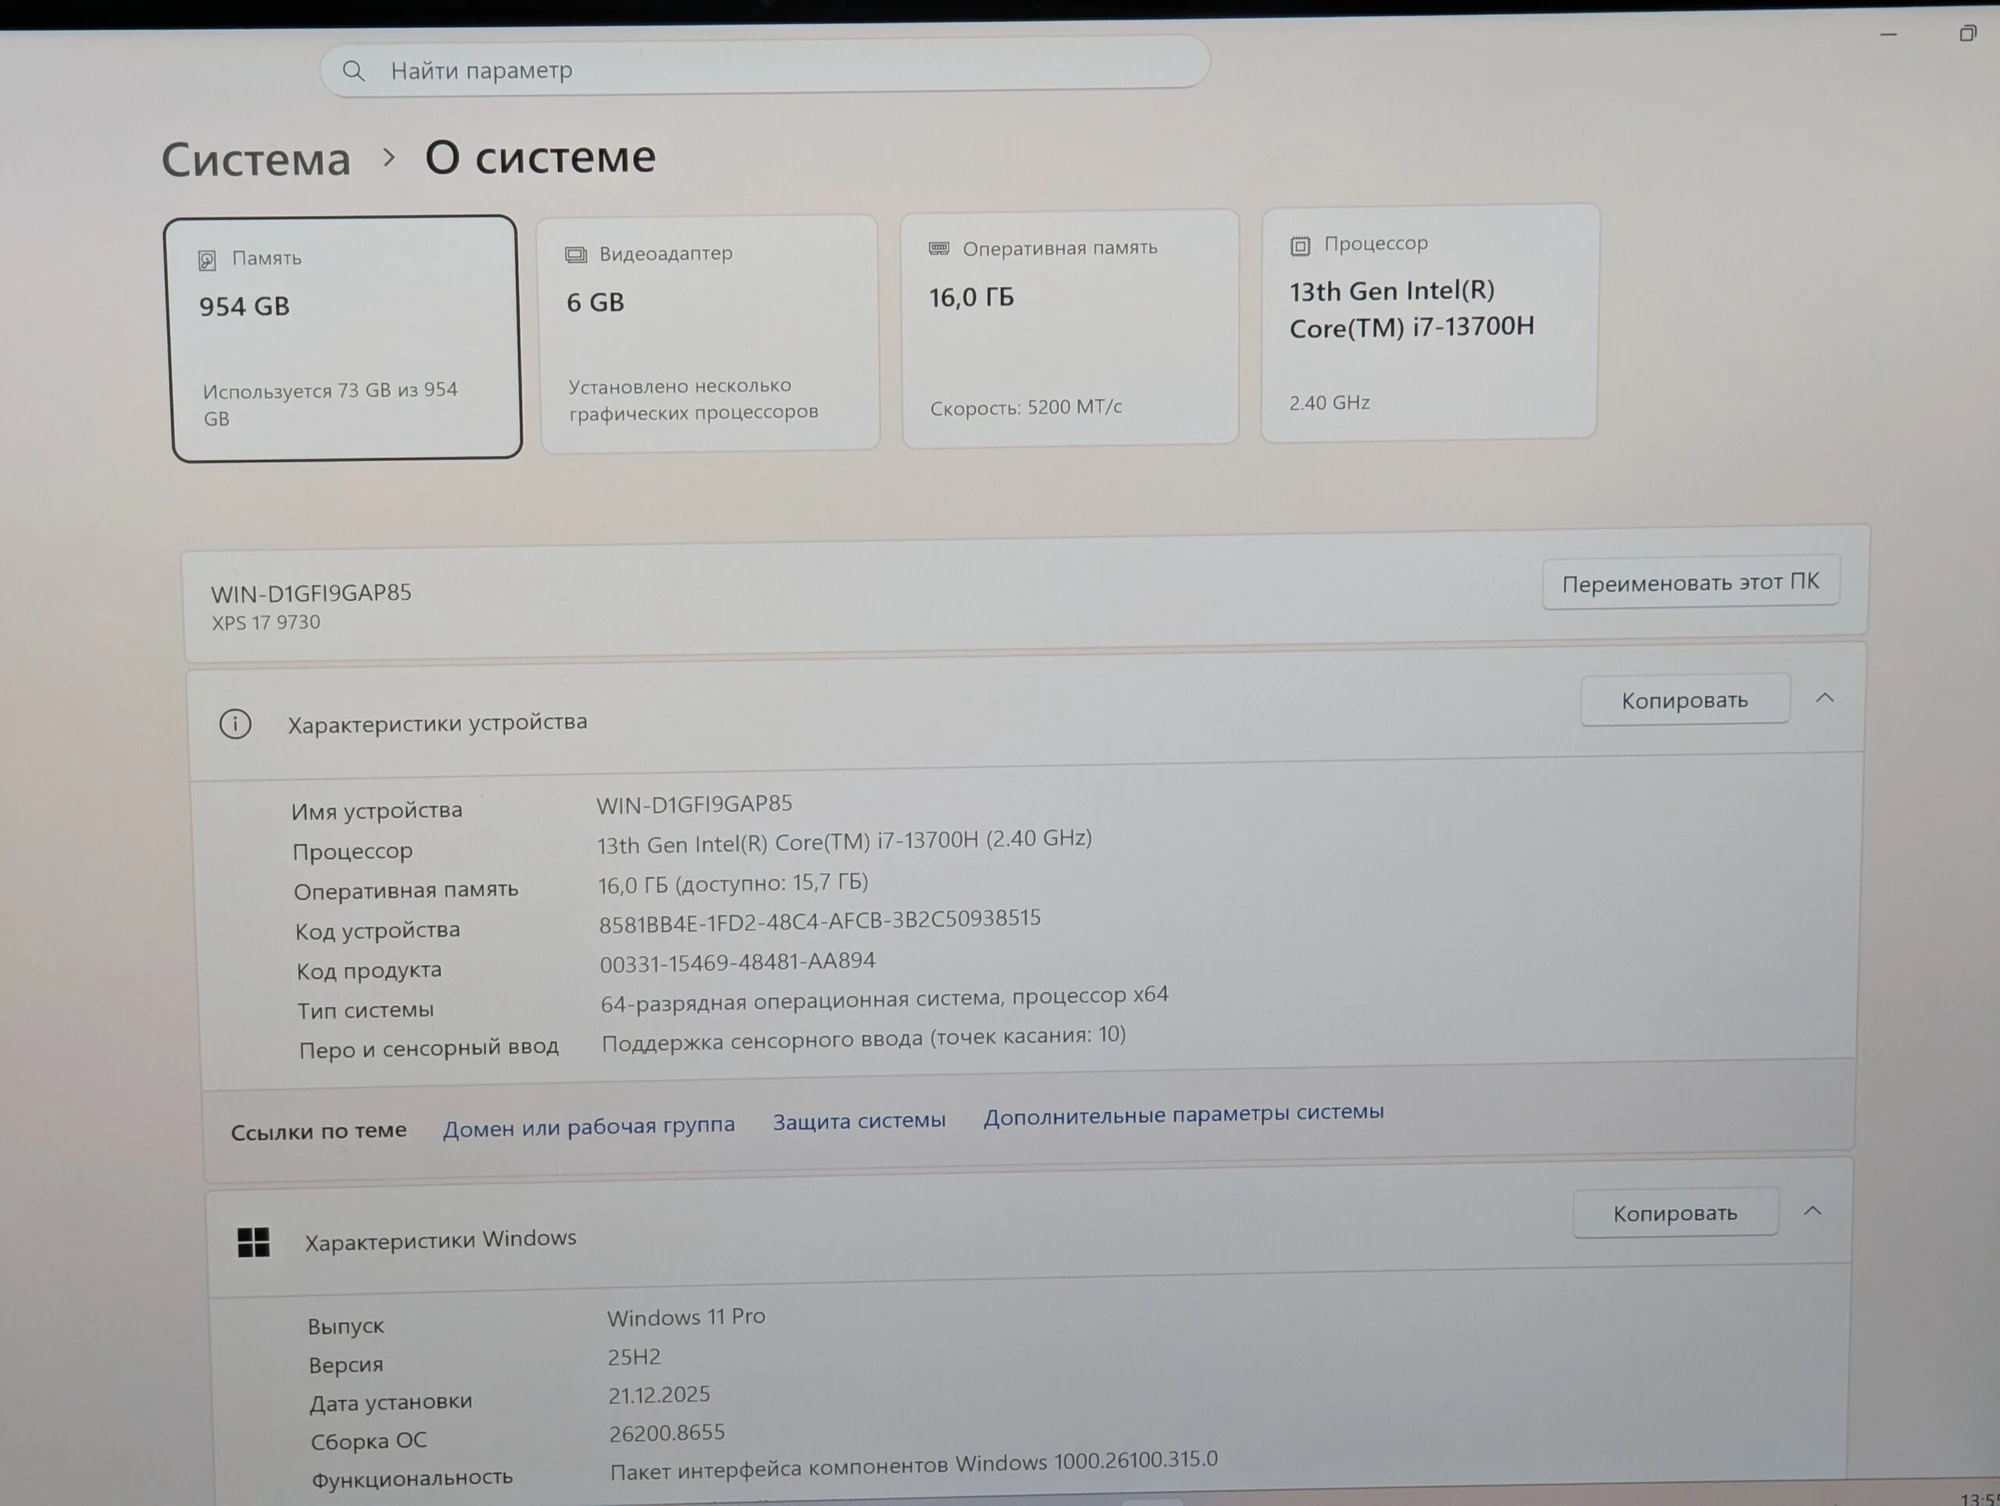Click the info icon beside 'Характеристики устройства'
Screen dimensions: 2000x1506
235,724
